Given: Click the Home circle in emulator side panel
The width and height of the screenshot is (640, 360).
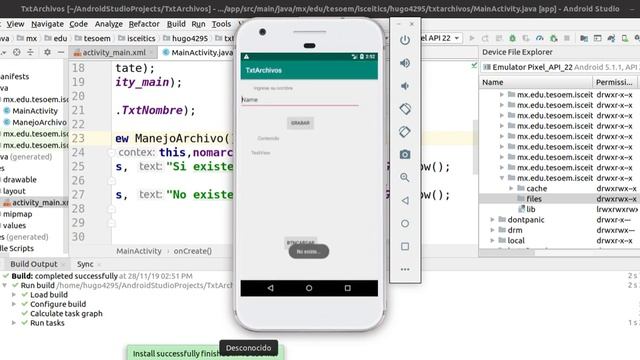Looking at the screenshot, I should click(x=405, y=224).
